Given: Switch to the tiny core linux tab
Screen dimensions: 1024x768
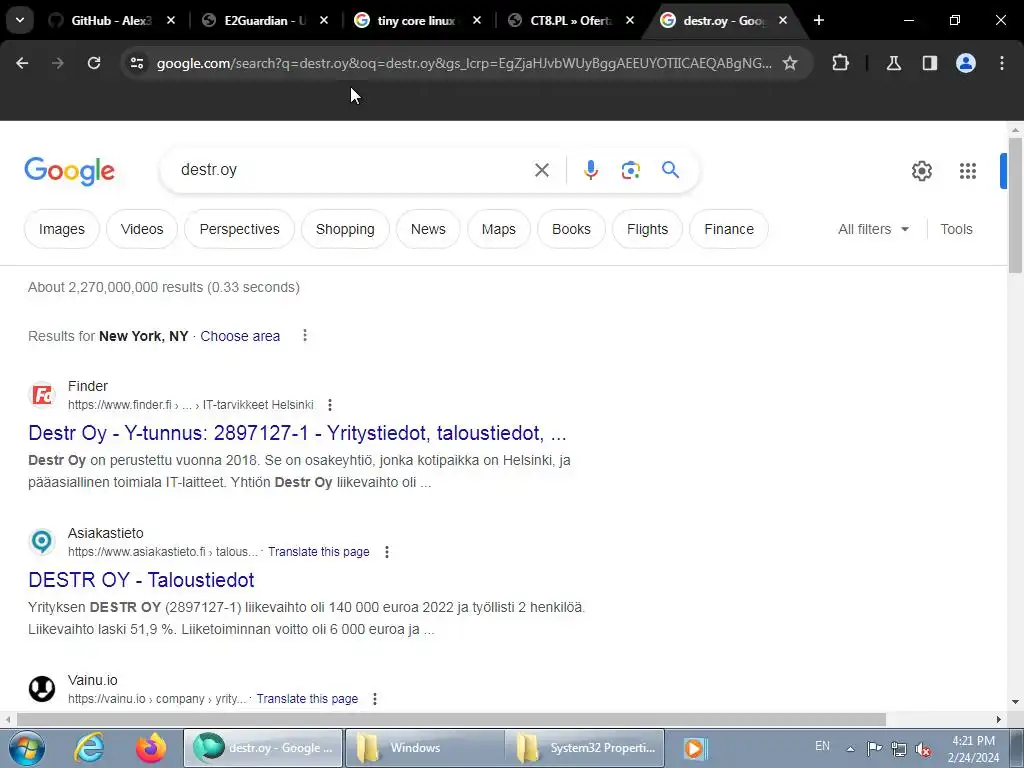Looking at the screenshot, I should 417,20.
